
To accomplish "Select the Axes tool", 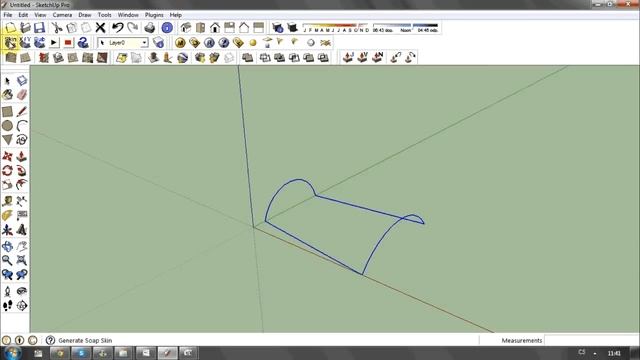I will coord(7,230).
